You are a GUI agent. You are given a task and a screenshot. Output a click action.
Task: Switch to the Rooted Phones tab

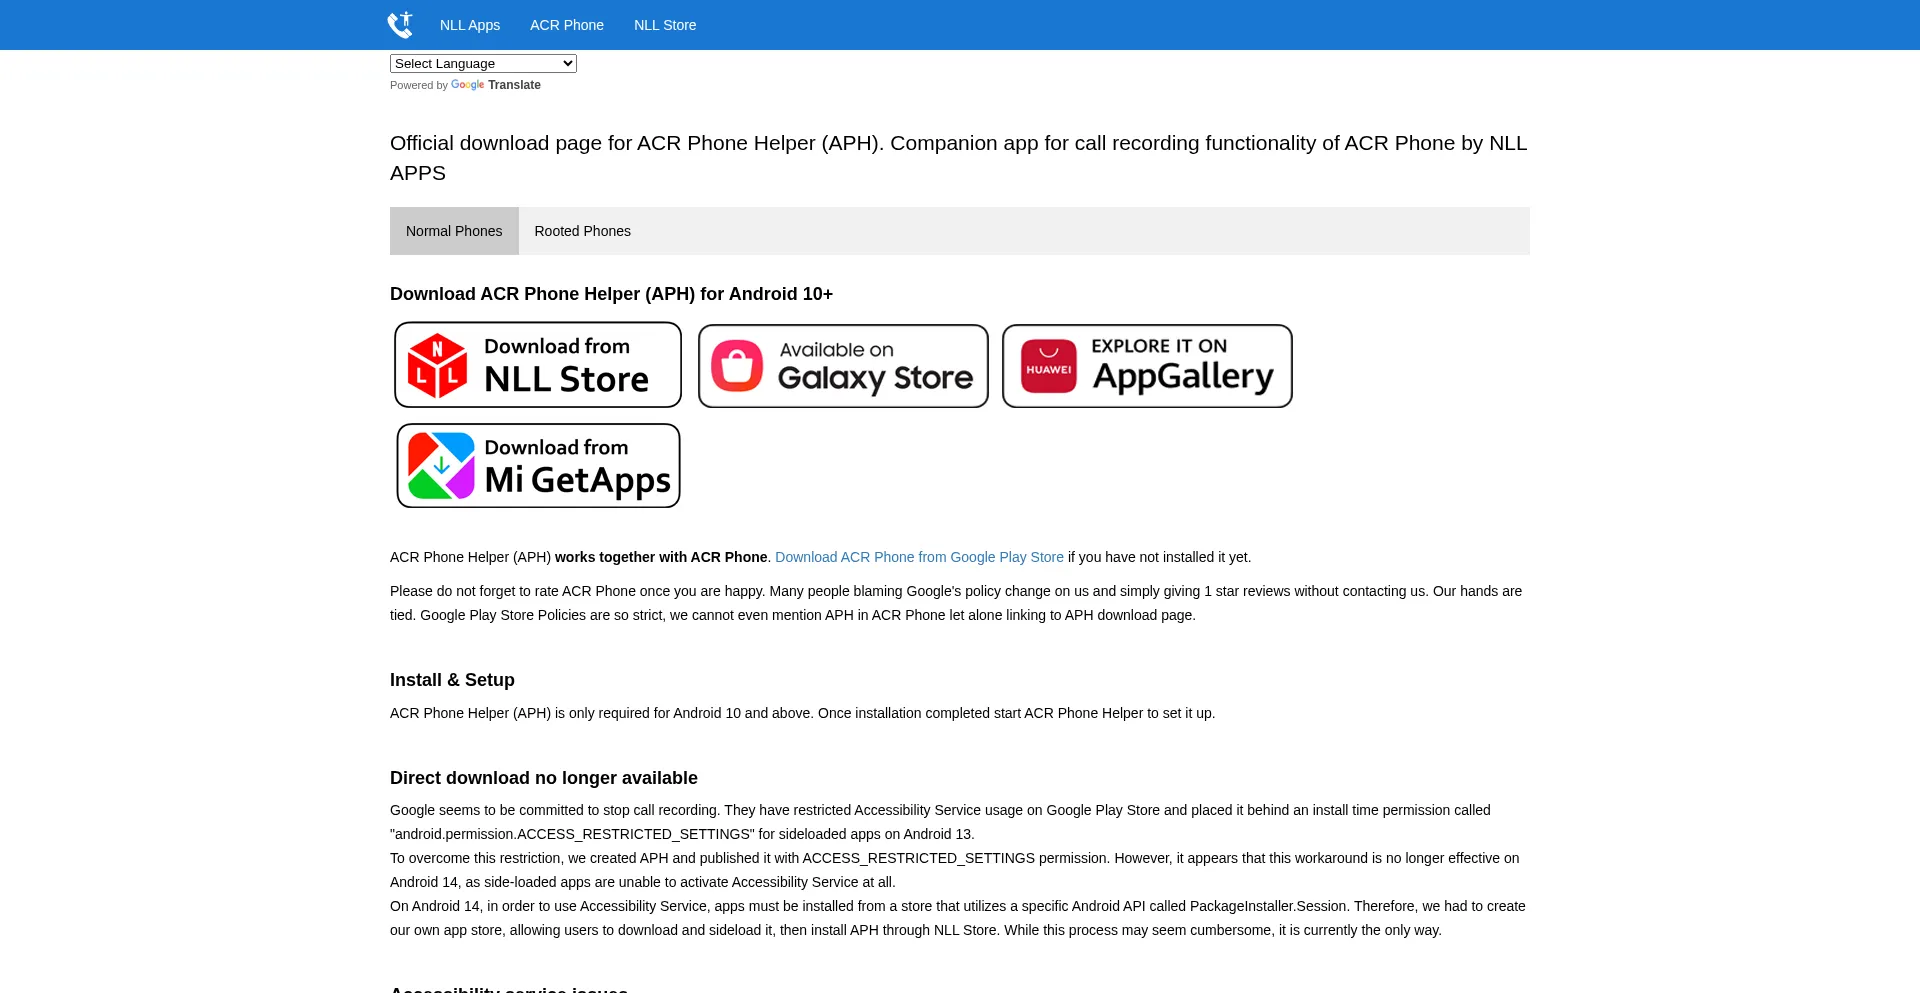(x=582, y=231)
